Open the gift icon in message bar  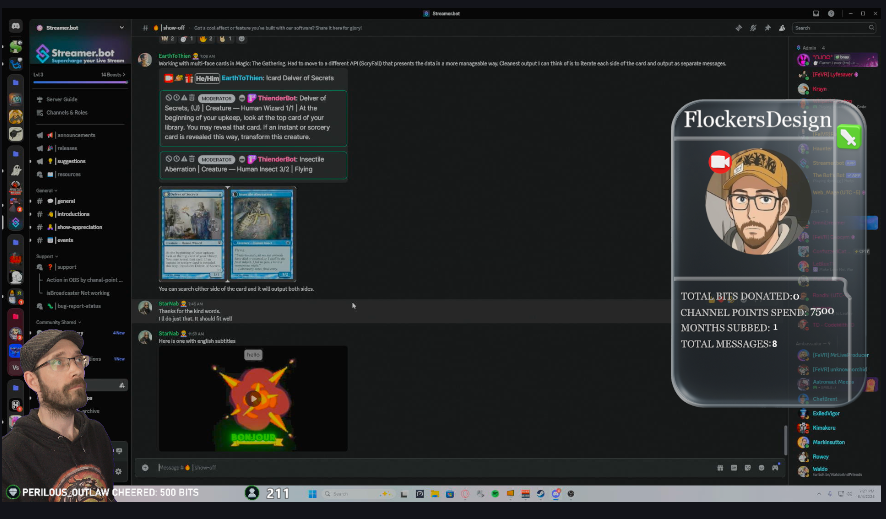[x=720, y=468]
